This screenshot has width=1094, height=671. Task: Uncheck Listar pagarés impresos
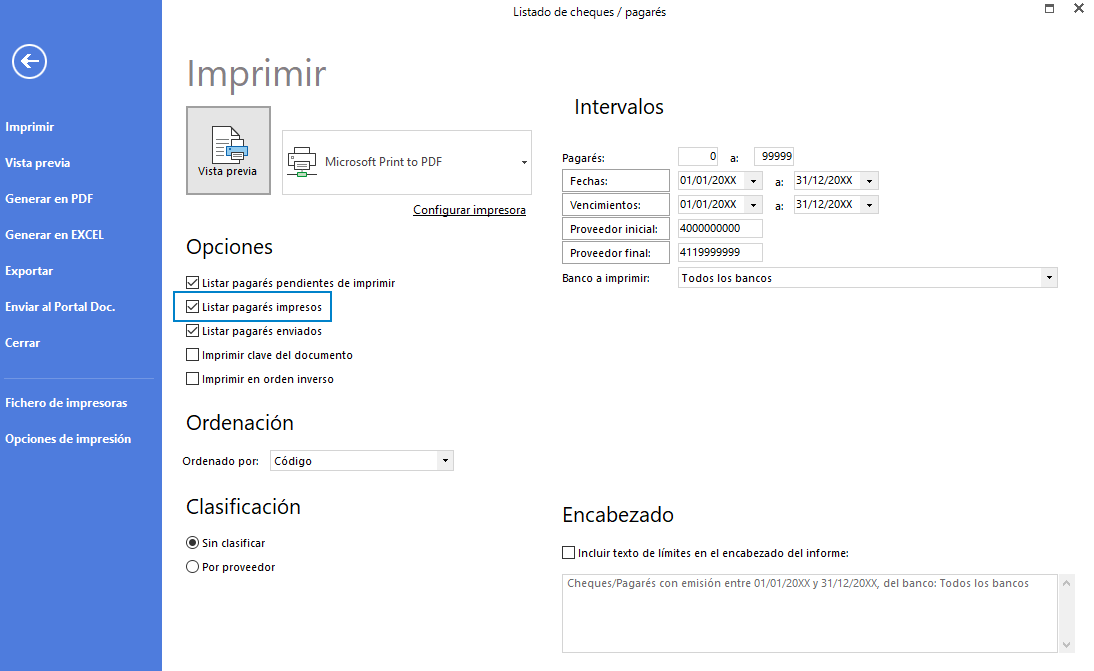coord(193,306)
